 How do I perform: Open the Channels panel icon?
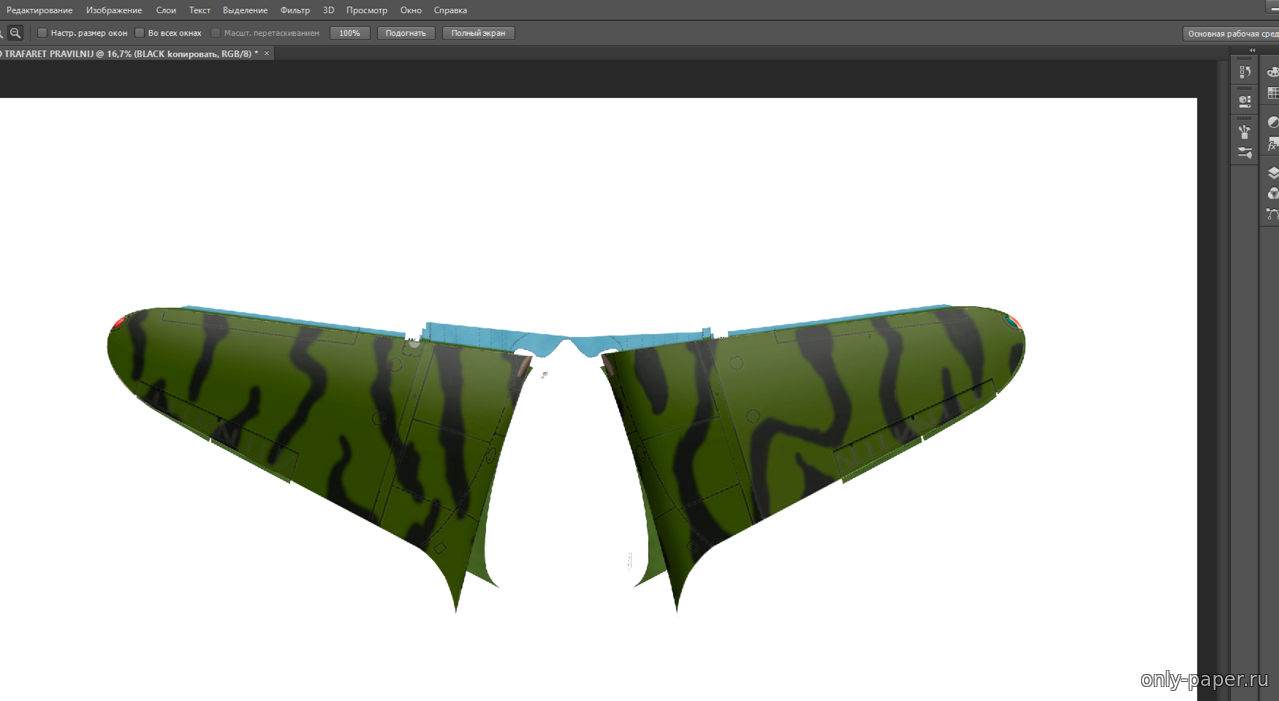(1273, 193)
